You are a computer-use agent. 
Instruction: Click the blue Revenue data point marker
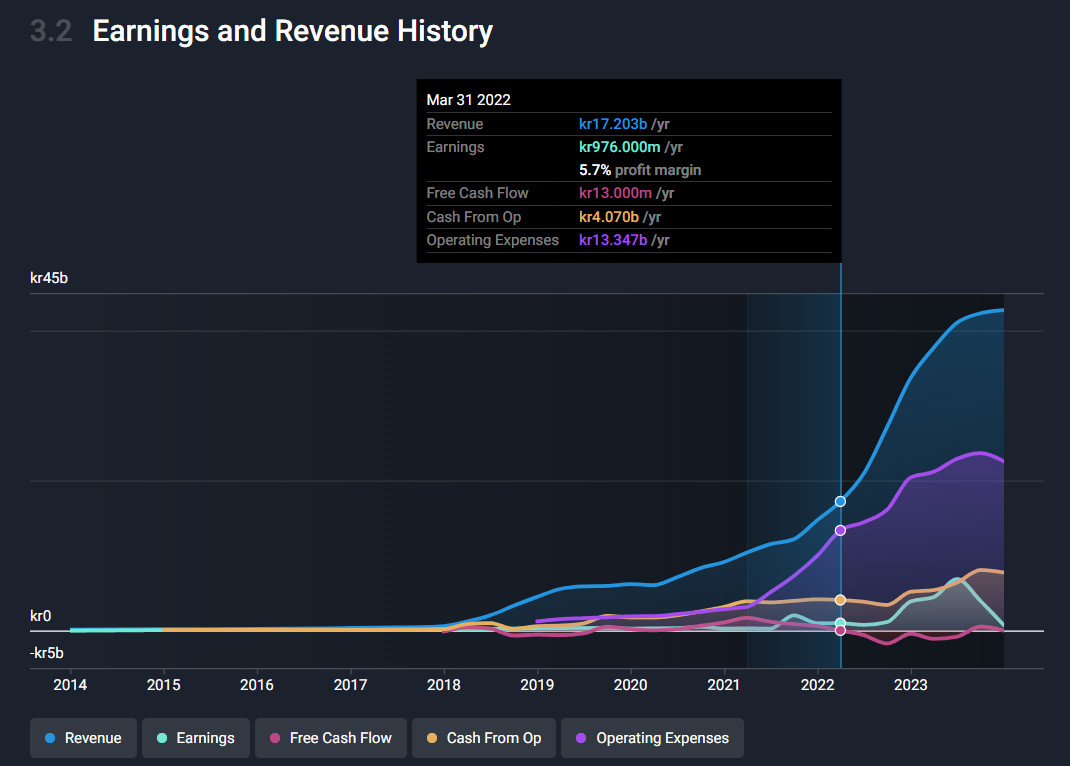pyautogui.click(x=841, y=501)
